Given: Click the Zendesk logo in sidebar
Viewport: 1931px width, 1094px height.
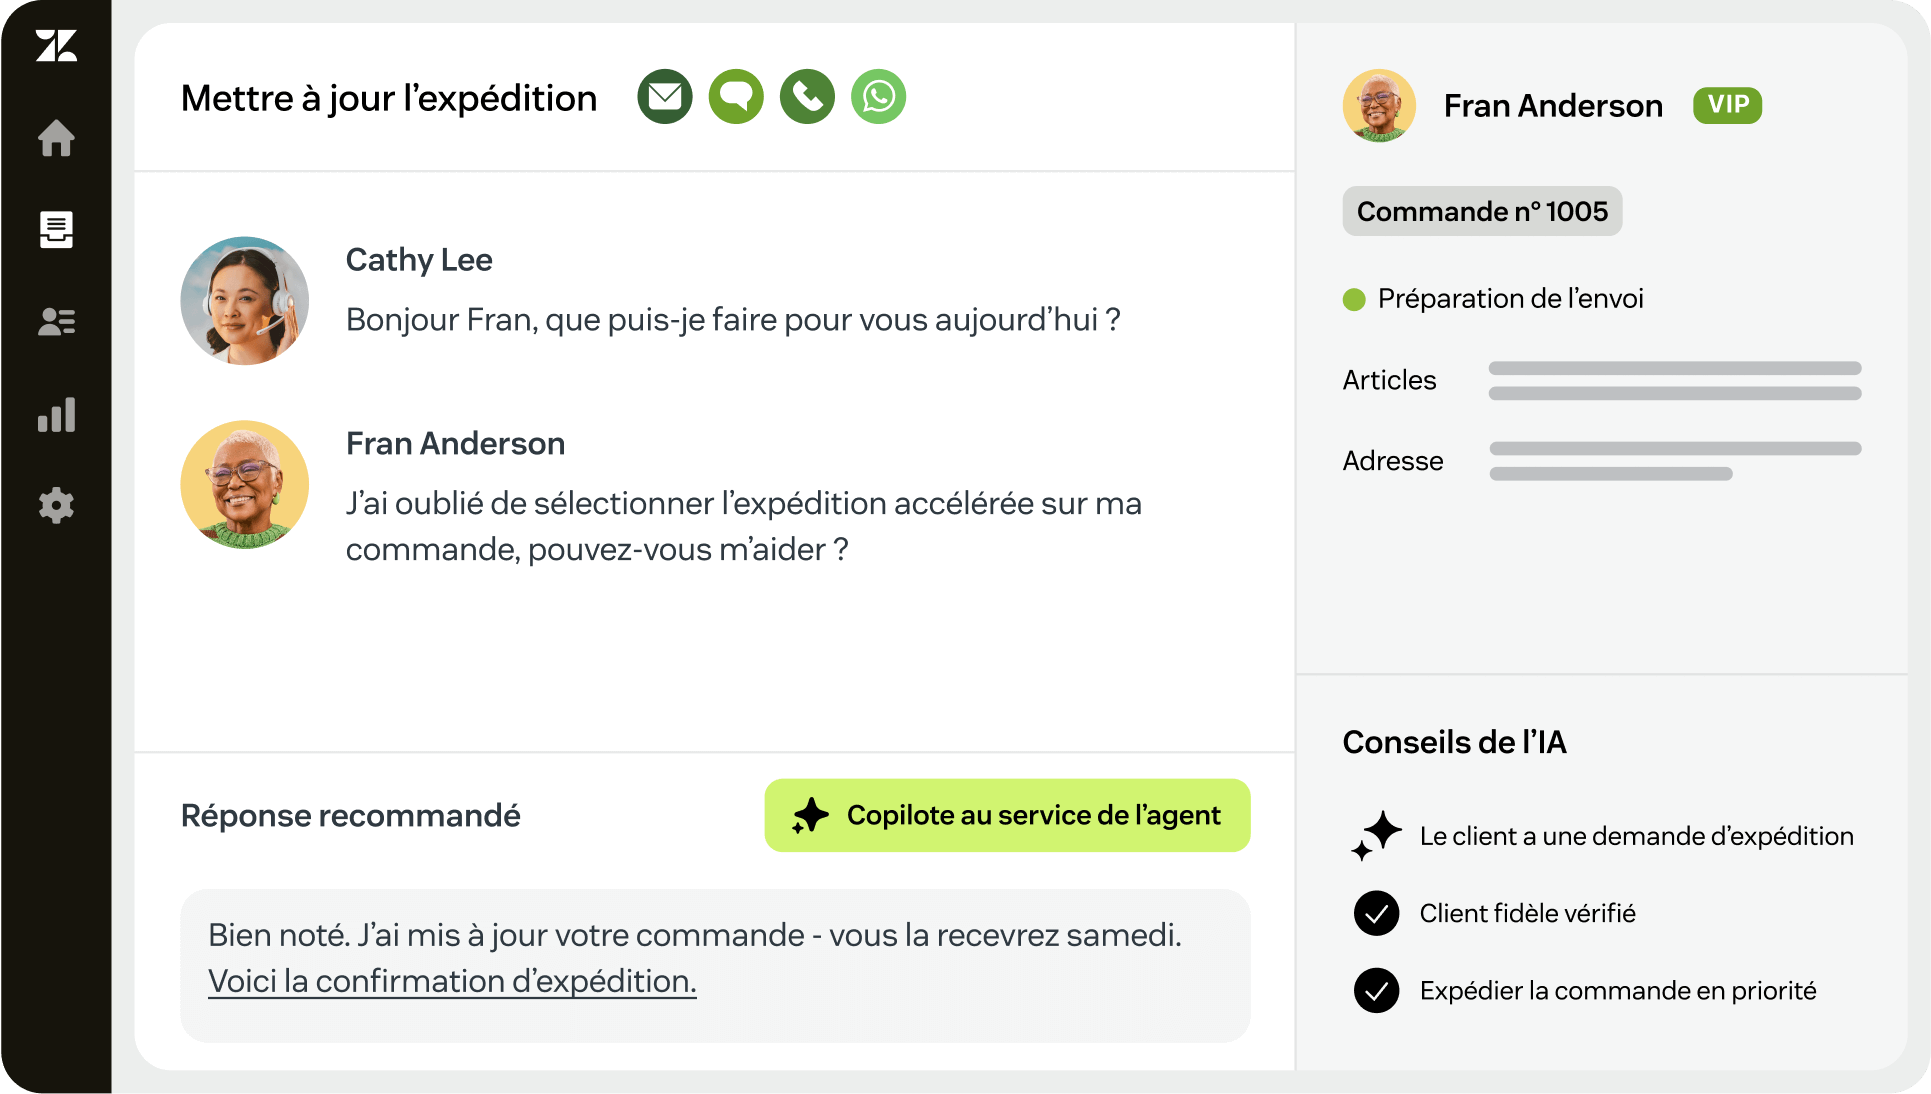Looking at the screenshot, I should [56, 46].
